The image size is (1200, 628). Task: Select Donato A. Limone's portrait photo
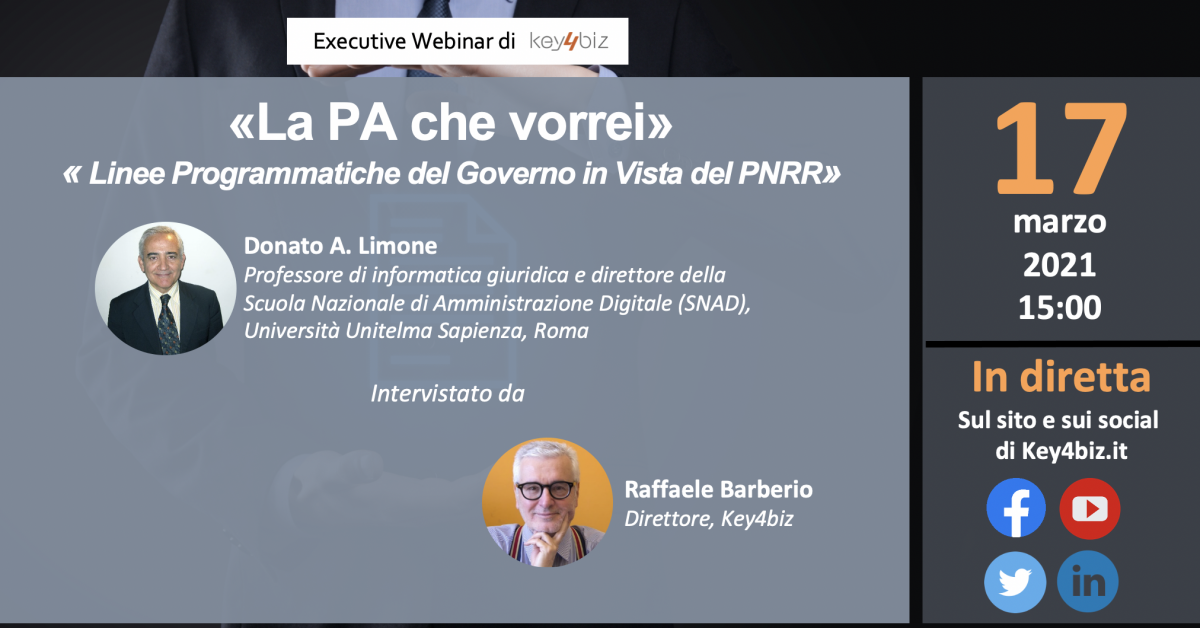[165, 289]
